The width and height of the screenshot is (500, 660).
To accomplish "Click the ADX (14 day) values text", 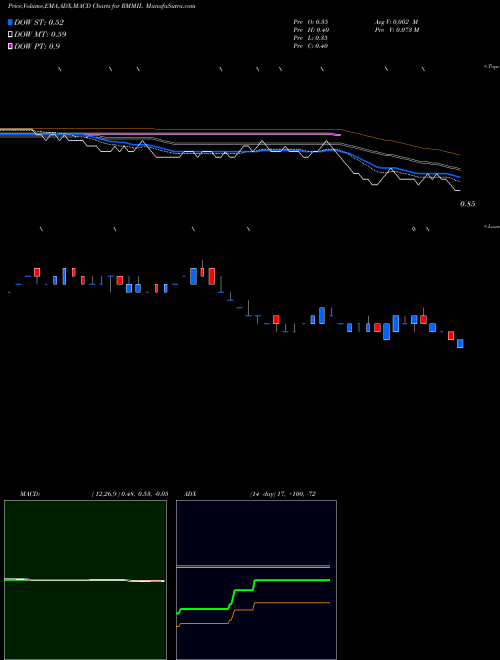I will pos(282,494).
